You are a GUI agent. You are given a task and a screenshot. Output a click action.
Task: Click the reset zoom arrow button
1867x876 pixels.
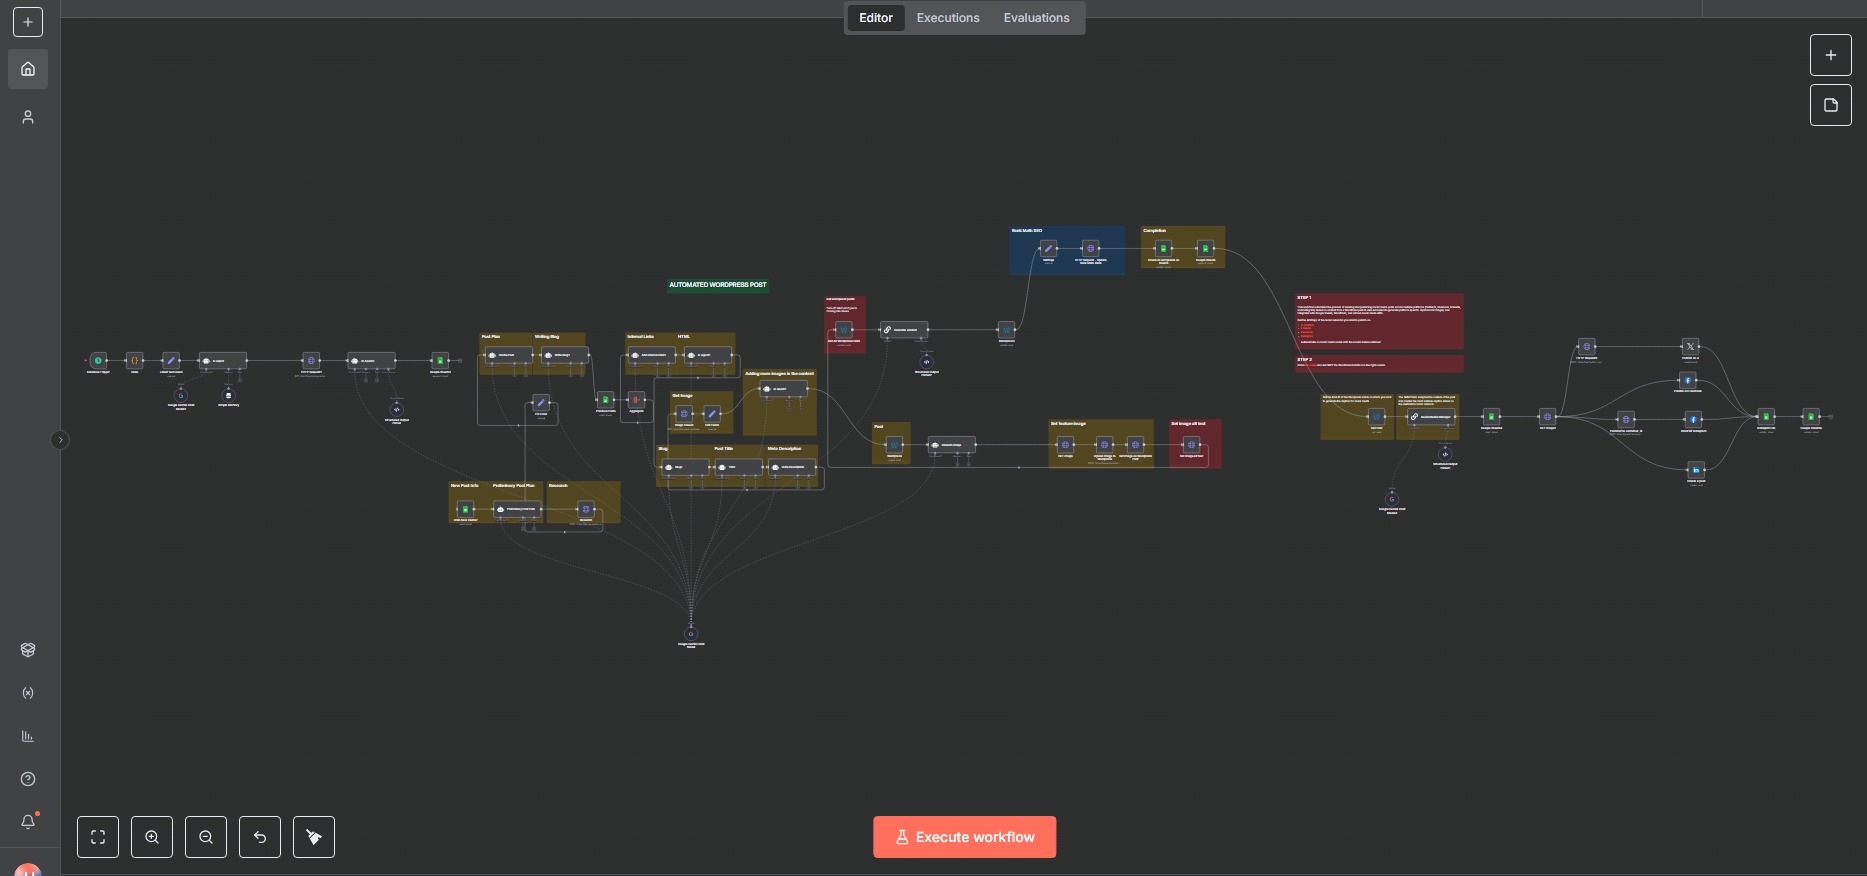click(x=260, y=837)
